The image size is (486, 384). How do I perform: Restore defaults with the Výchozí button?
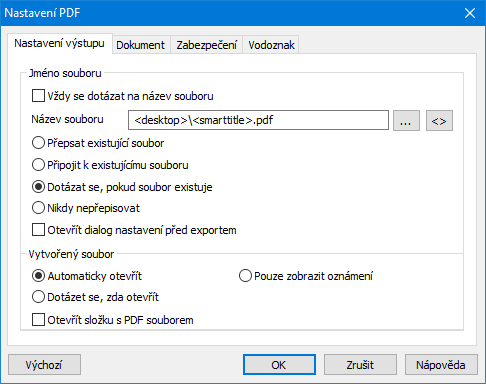click(x=44, y=365)
